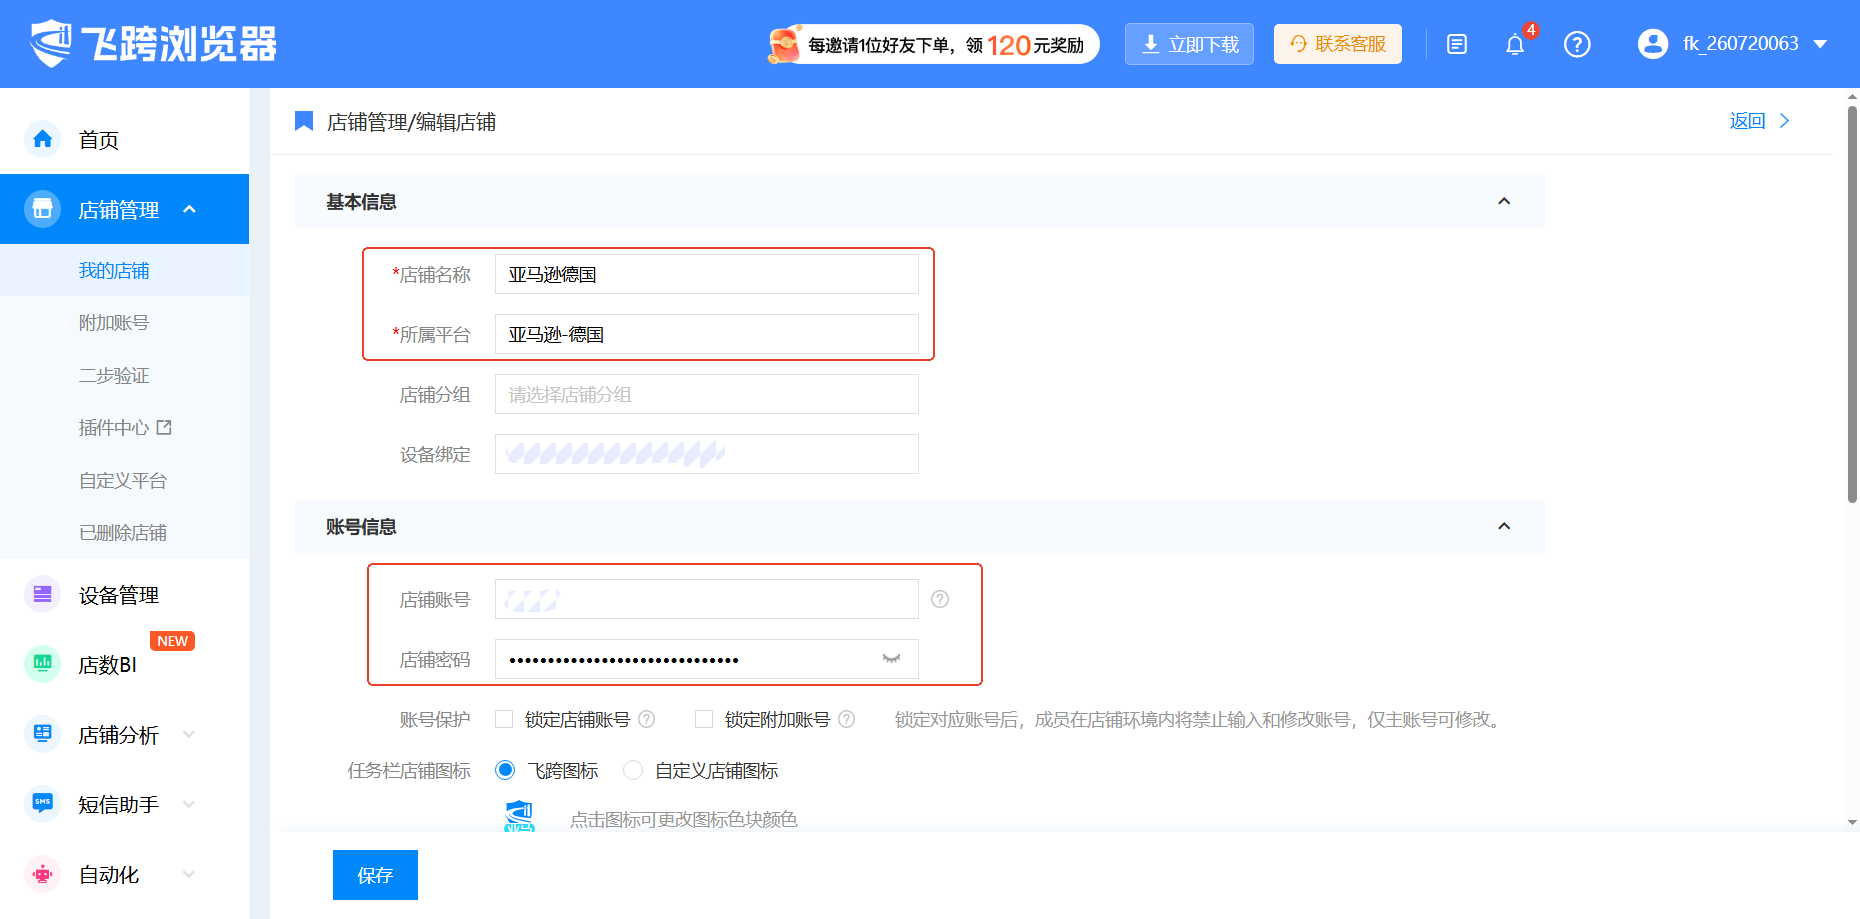This screenshot has height=919, width=1860.
Task: Click the 保存 button
Action: click(375, 875)
